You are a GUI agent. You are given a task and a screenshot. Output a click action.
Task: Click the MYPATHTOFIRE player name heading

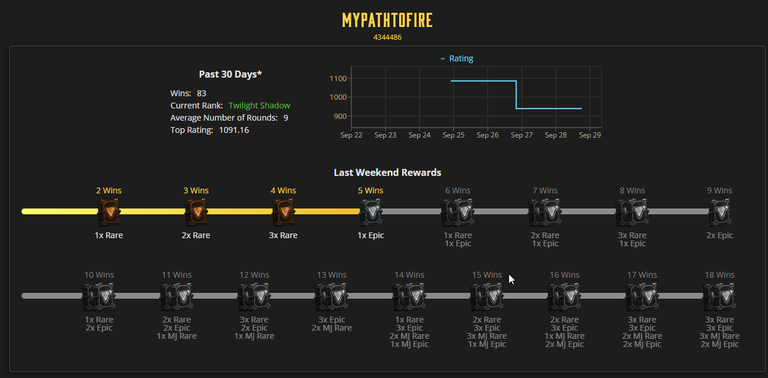tap(387, 21)
